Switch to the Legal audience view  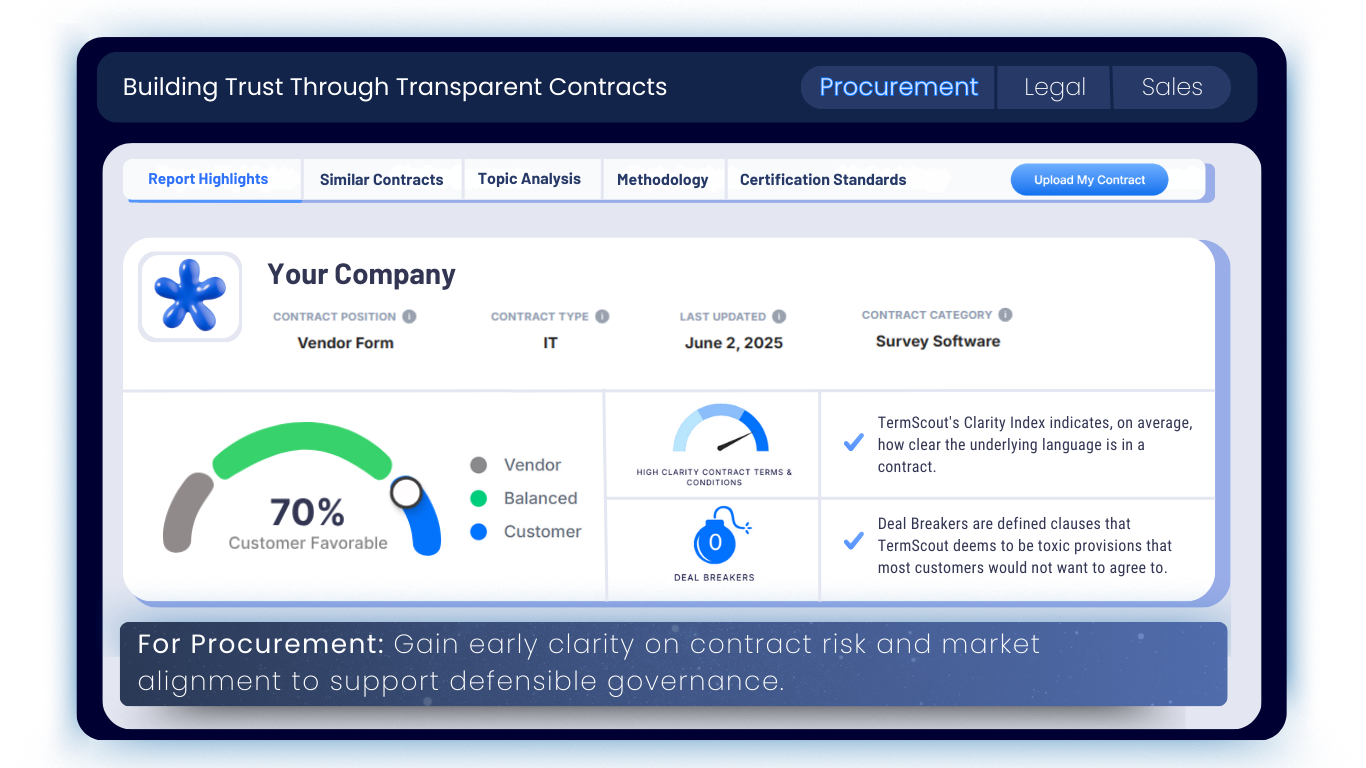click(1053, 87)
